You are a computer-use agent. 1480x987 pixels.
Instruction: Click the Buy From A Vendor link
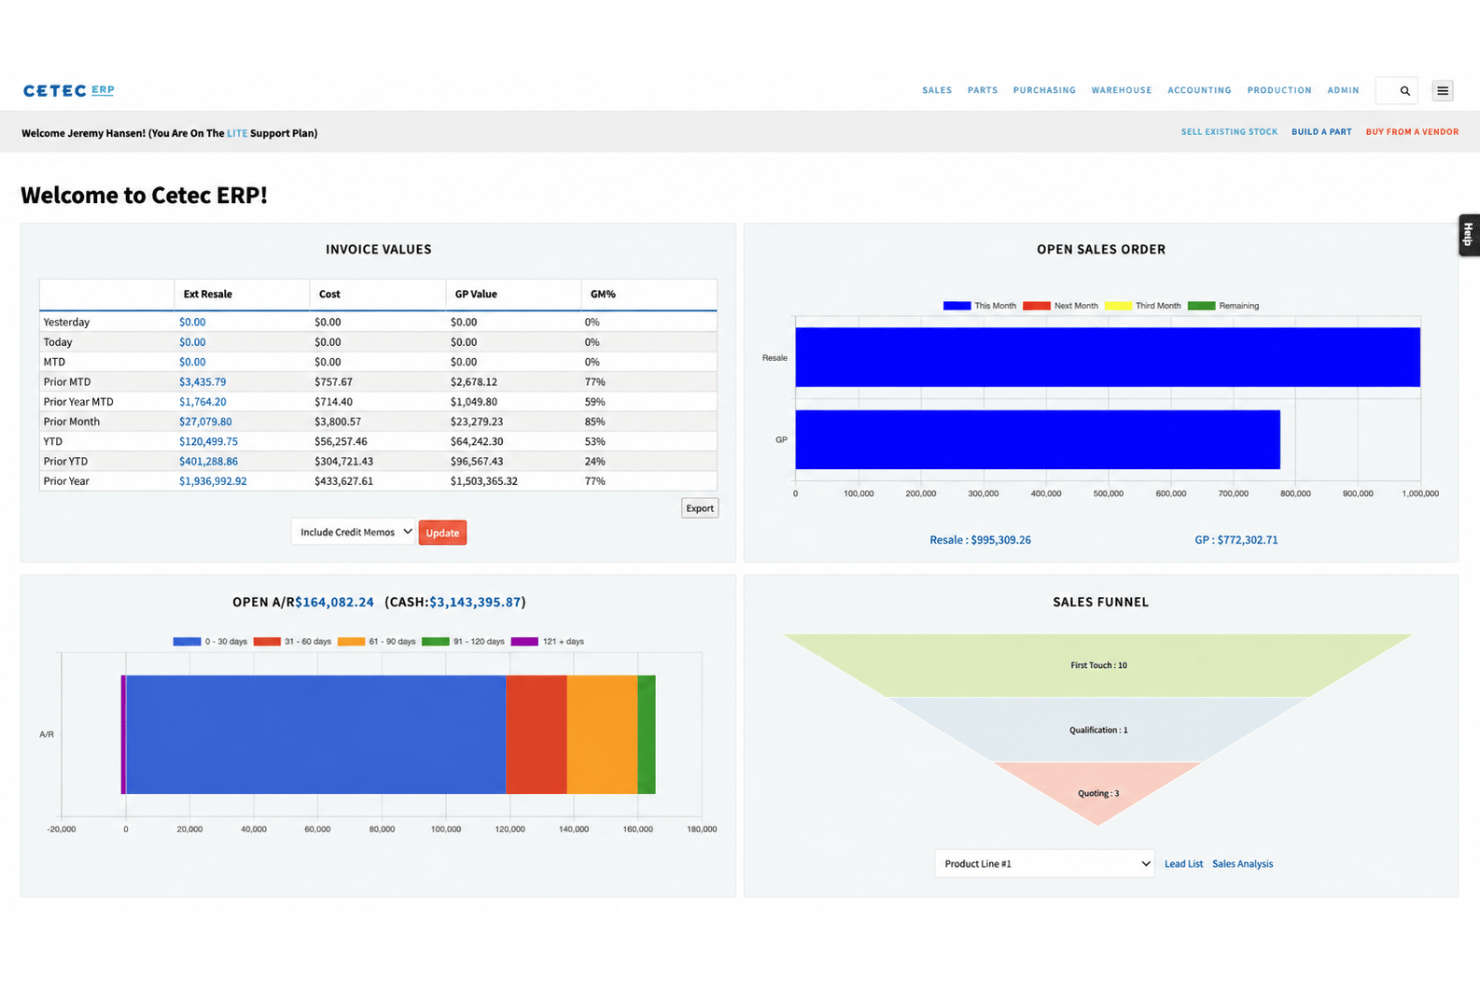[1412, 132]
